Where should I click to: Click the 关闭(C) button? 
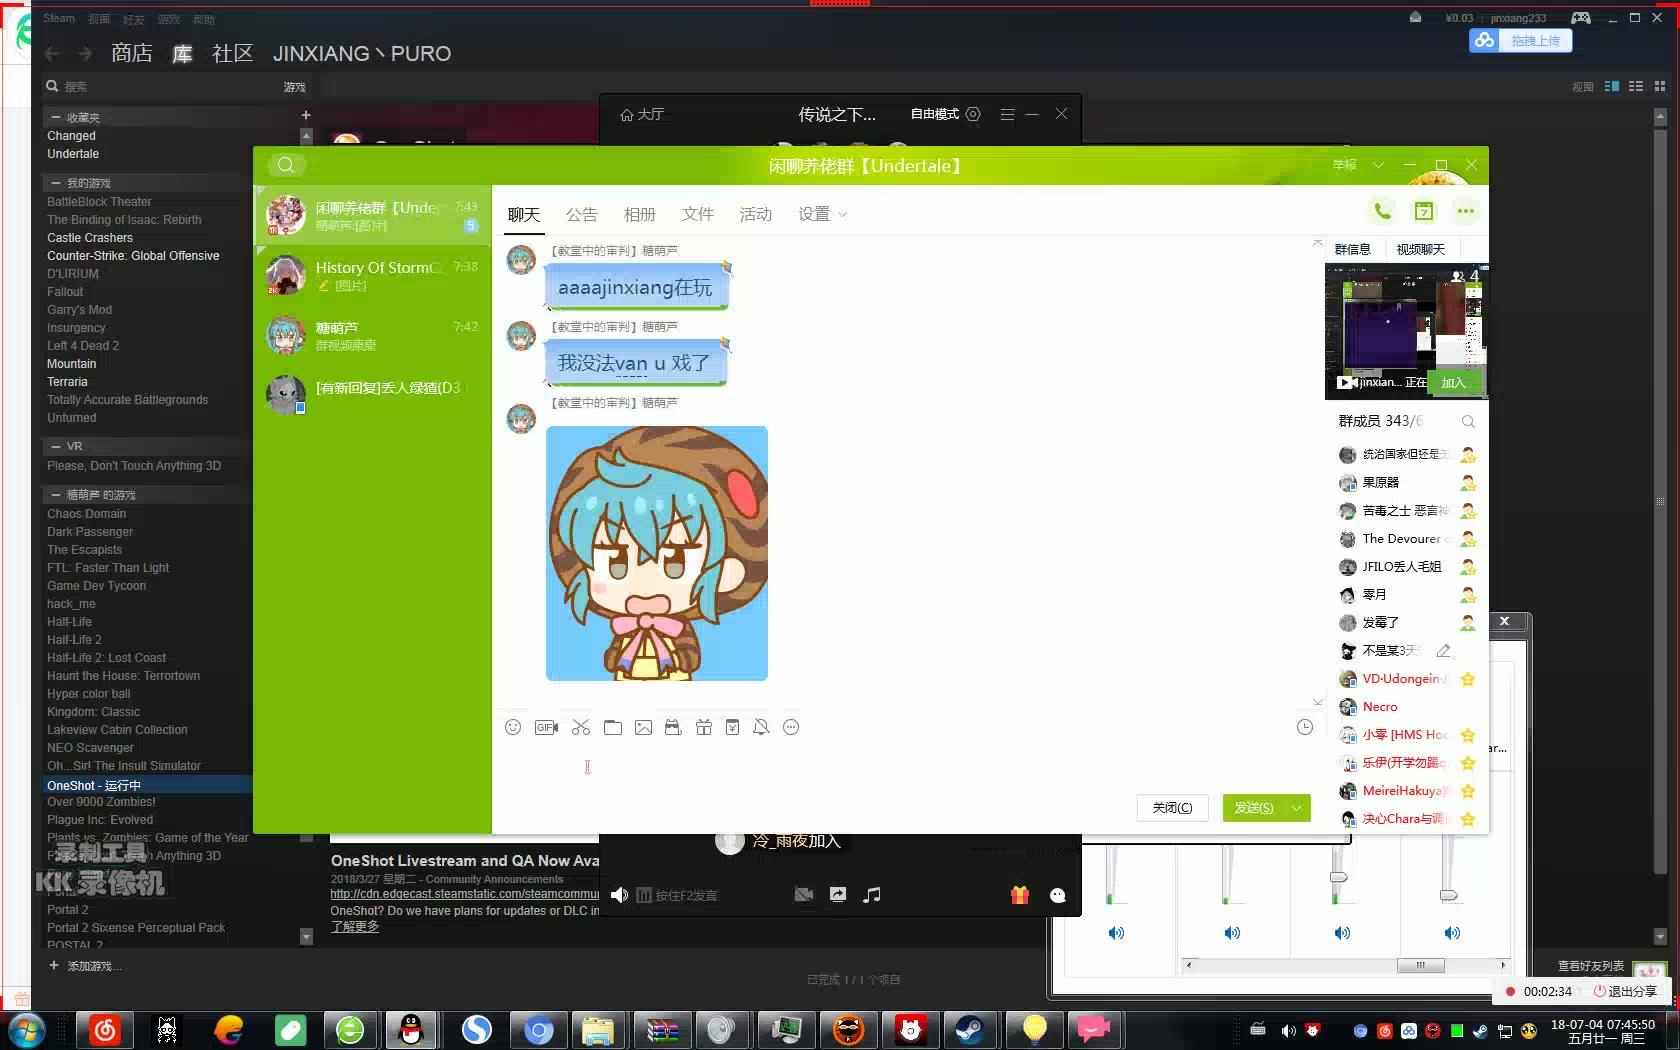[1172, 808]
